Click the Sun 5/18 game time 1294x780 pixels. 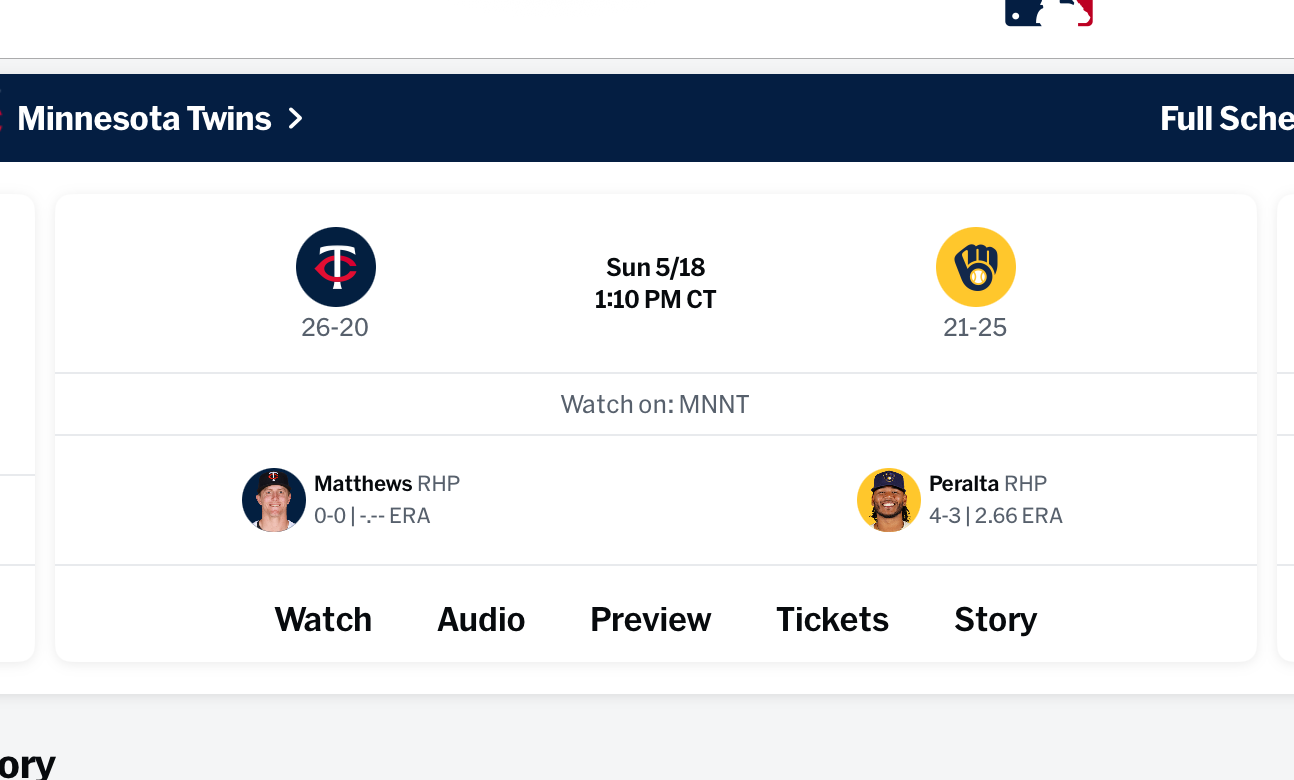click(x=655, y=283)
